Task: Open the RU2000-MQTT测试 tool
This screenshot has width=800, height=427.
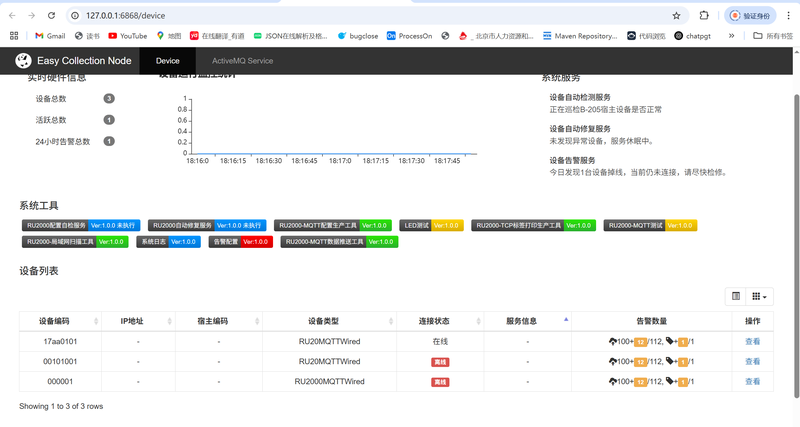Action: (x=651, y=225)
